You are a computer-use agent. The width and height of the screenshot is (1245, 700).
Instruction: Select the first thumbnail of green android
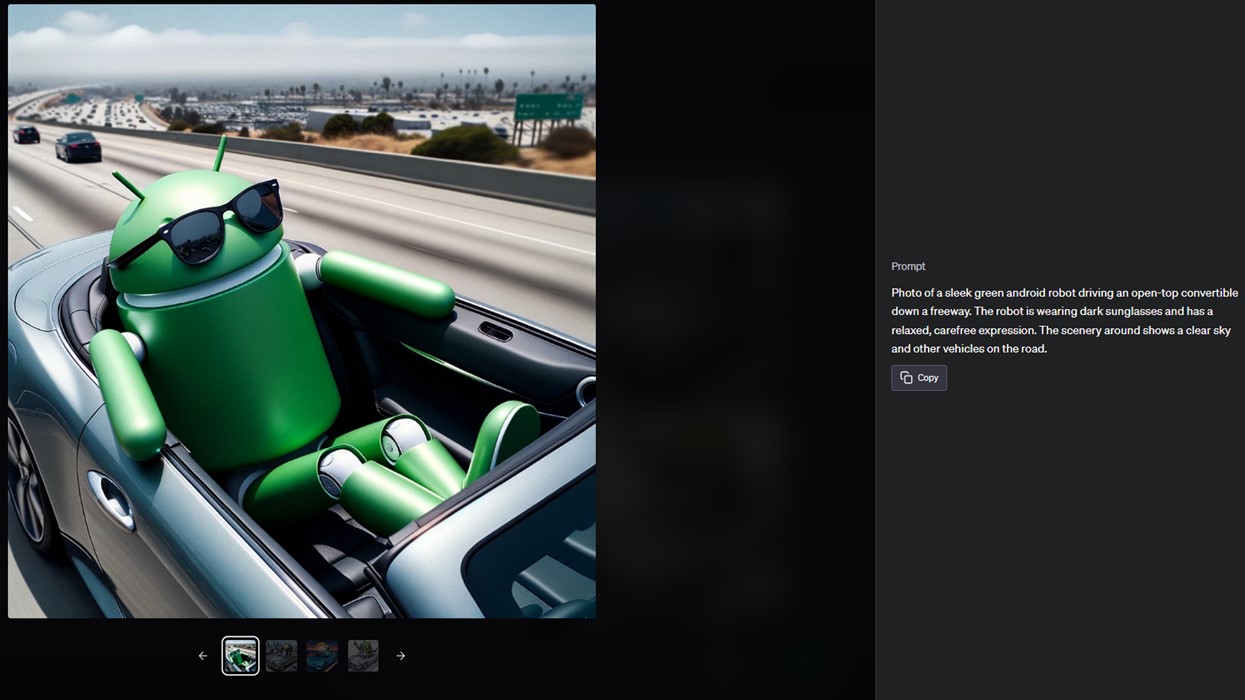tap(240, 656)
